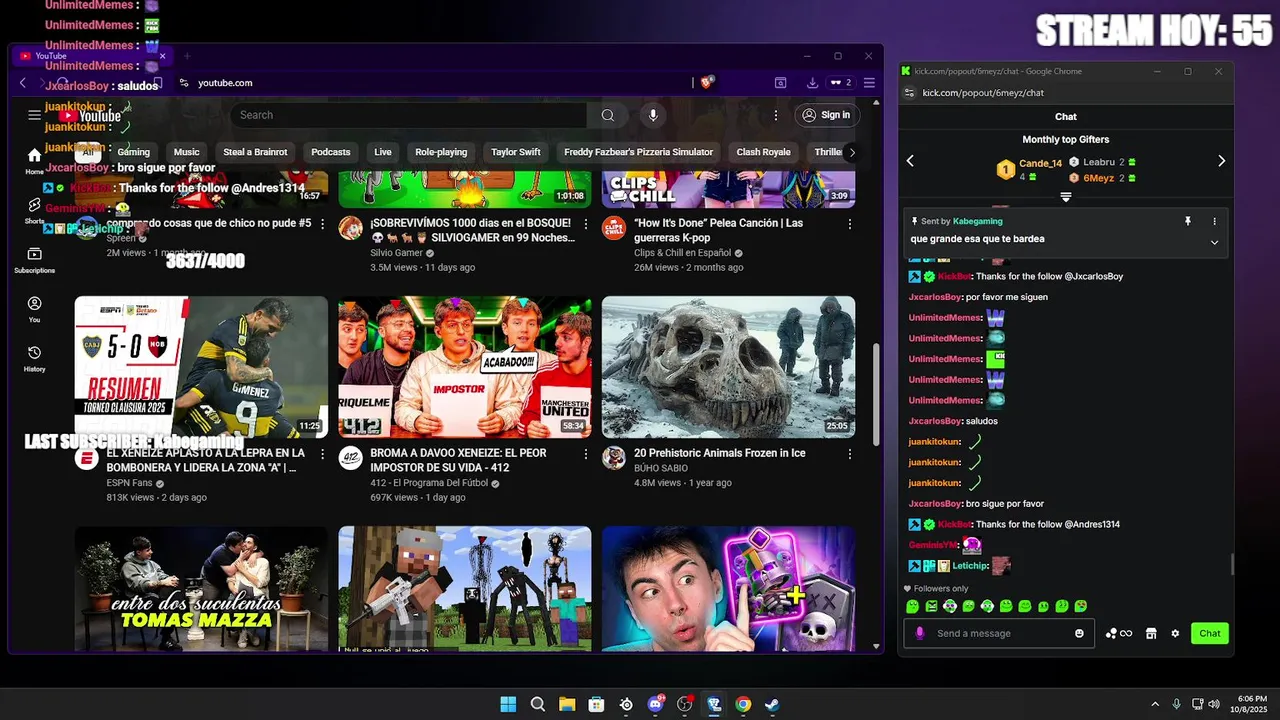Click the browser downloads icon
The image size is (1280, 720).
pyautogui.click(x=812, y=83)
